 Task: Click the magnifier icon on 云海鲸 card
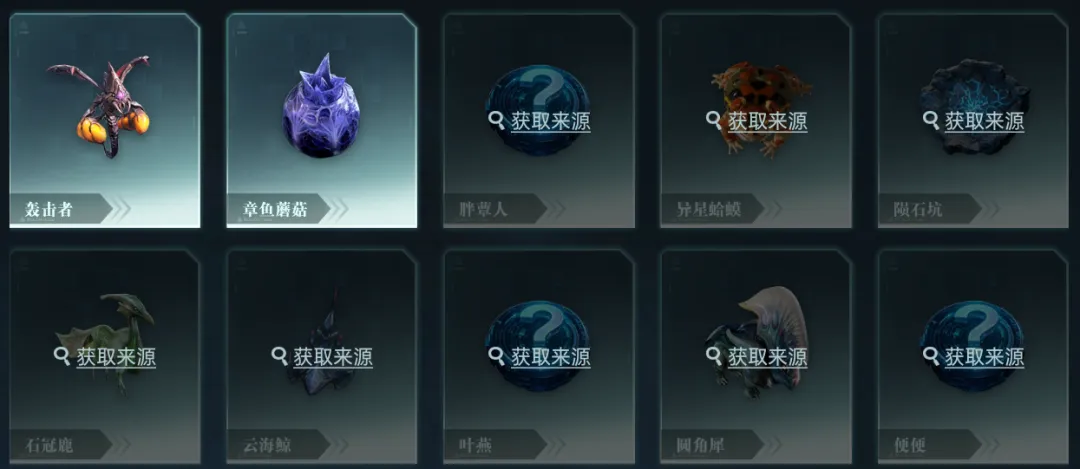279,356
